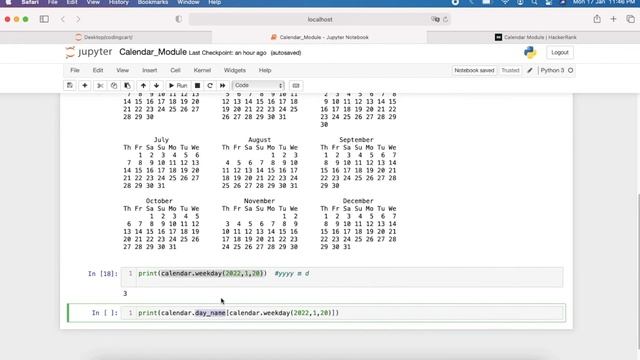
Task: Go forward in Safari history
Action: click(78, 19)
